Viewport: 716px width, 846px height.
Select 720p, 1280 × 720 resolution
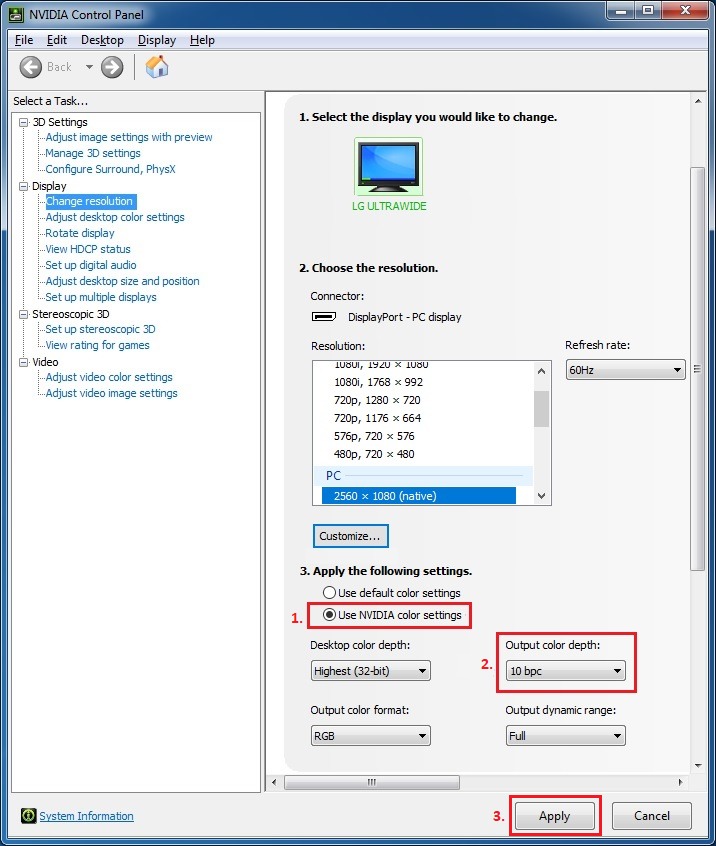click(377, 400)
